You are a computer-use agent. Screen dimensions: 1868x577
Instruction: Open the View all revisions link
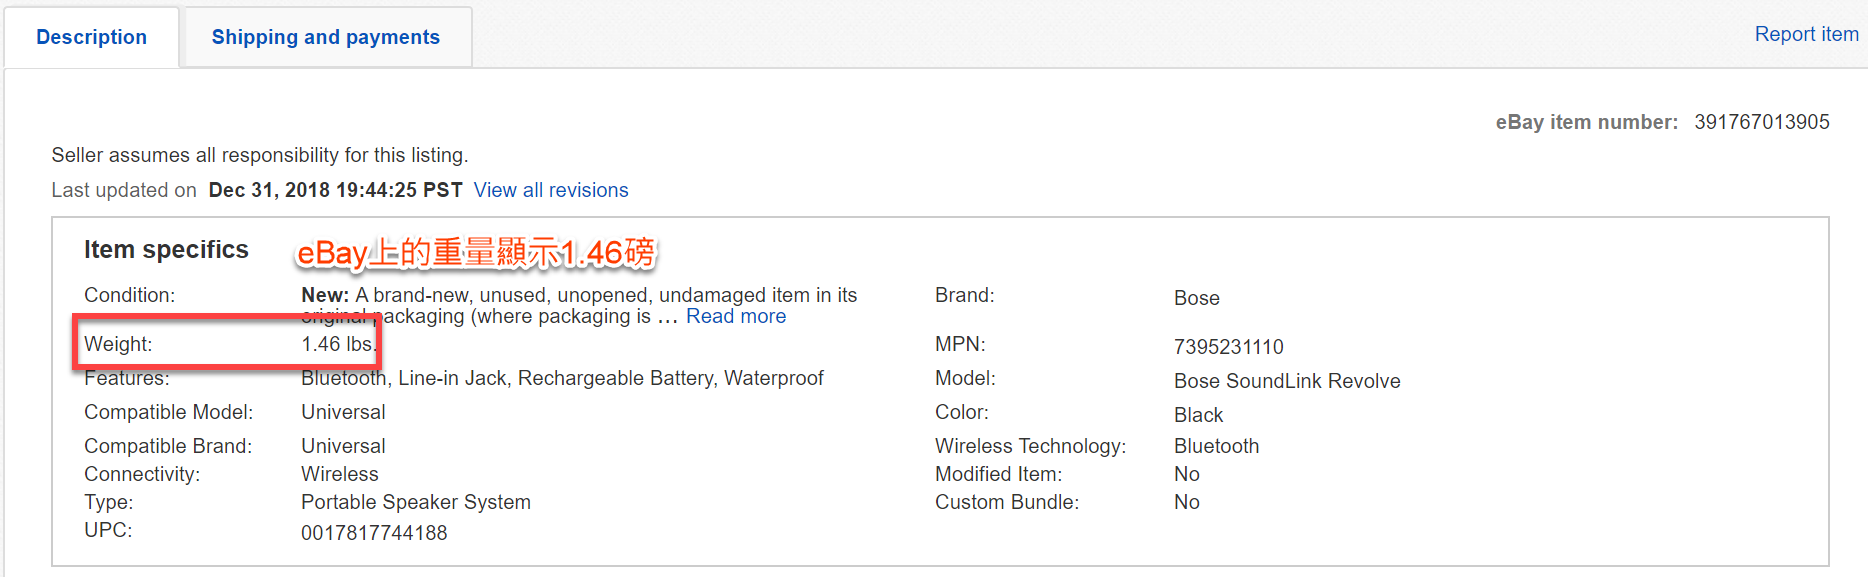tap(551, 190)
